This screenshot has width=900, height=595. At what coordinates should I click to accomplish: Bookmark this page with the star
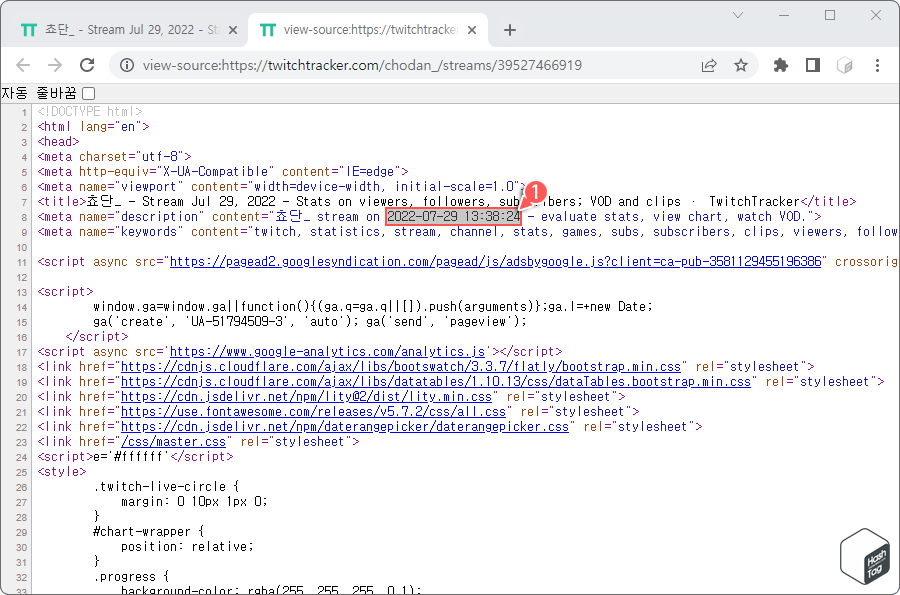tap(741, 65)
